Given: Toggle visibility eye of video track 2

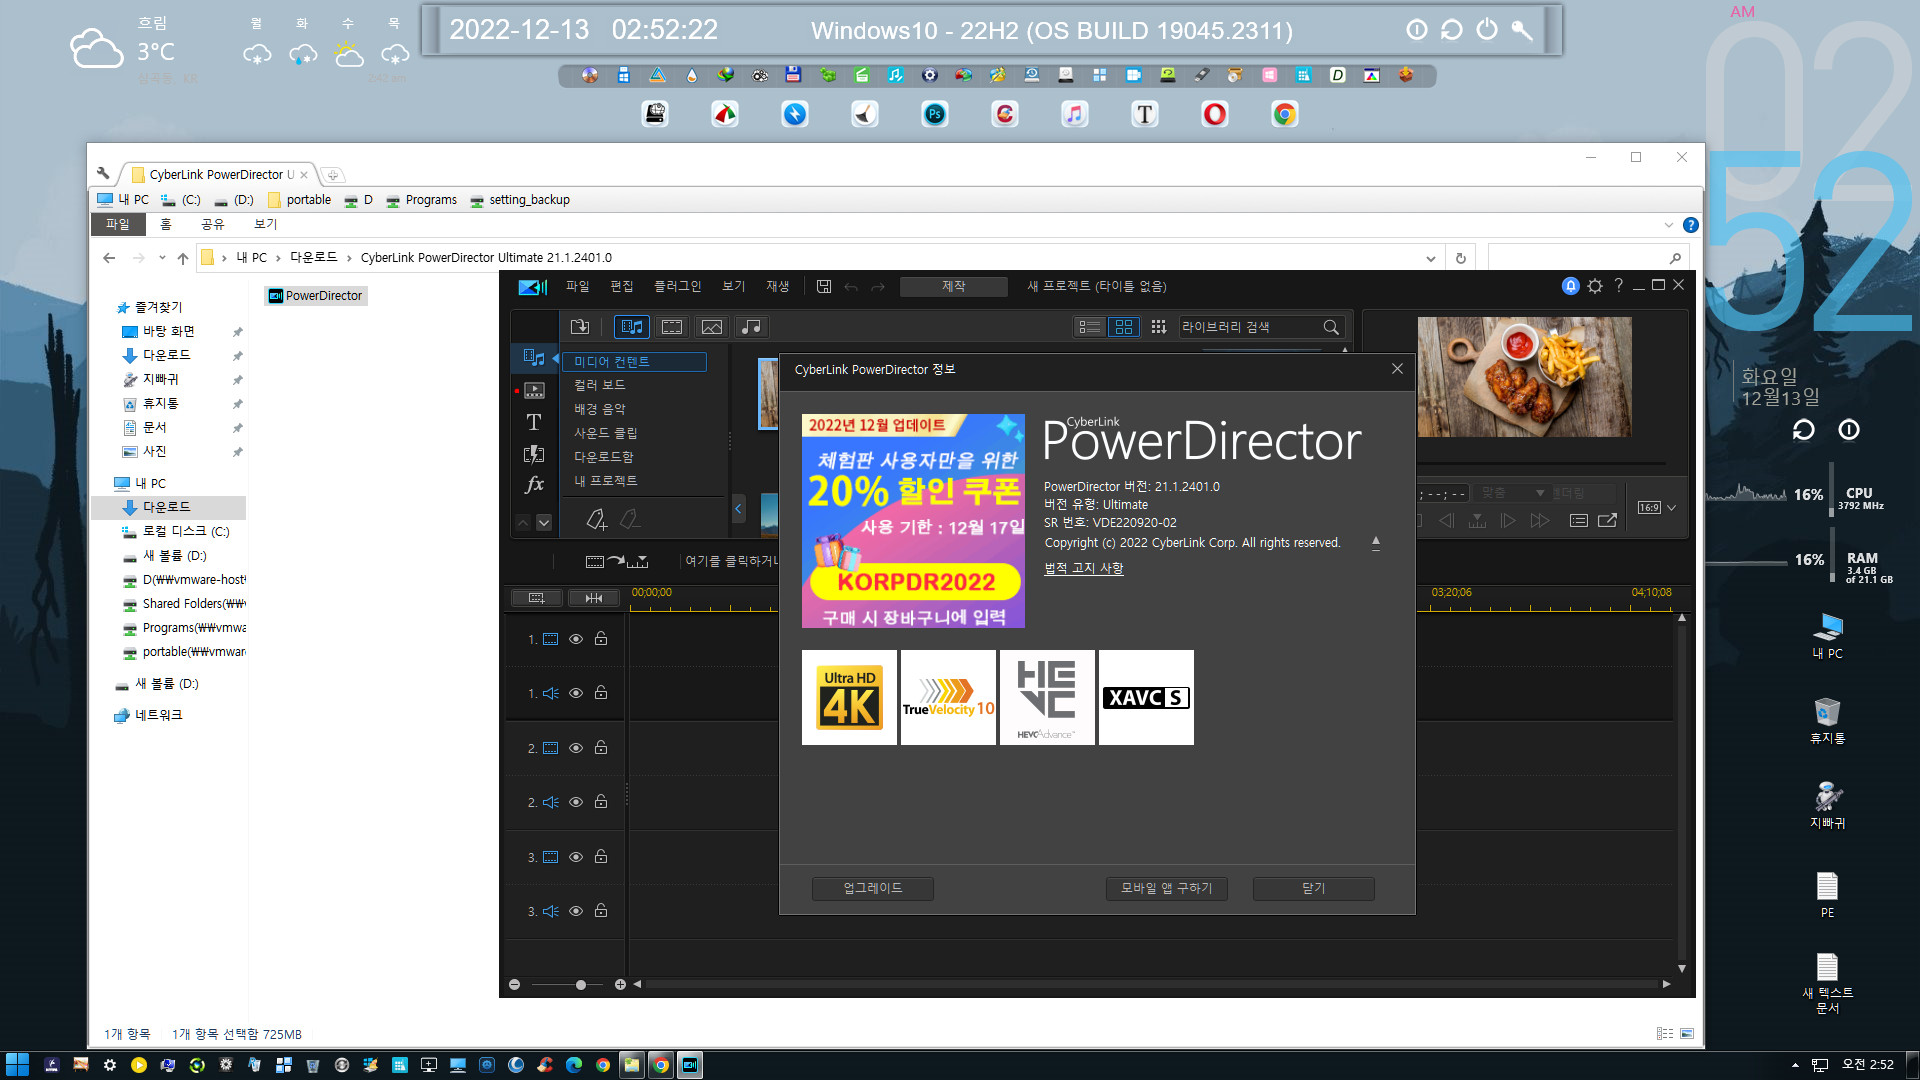Looking at the screenshot, I should point(576,748).
